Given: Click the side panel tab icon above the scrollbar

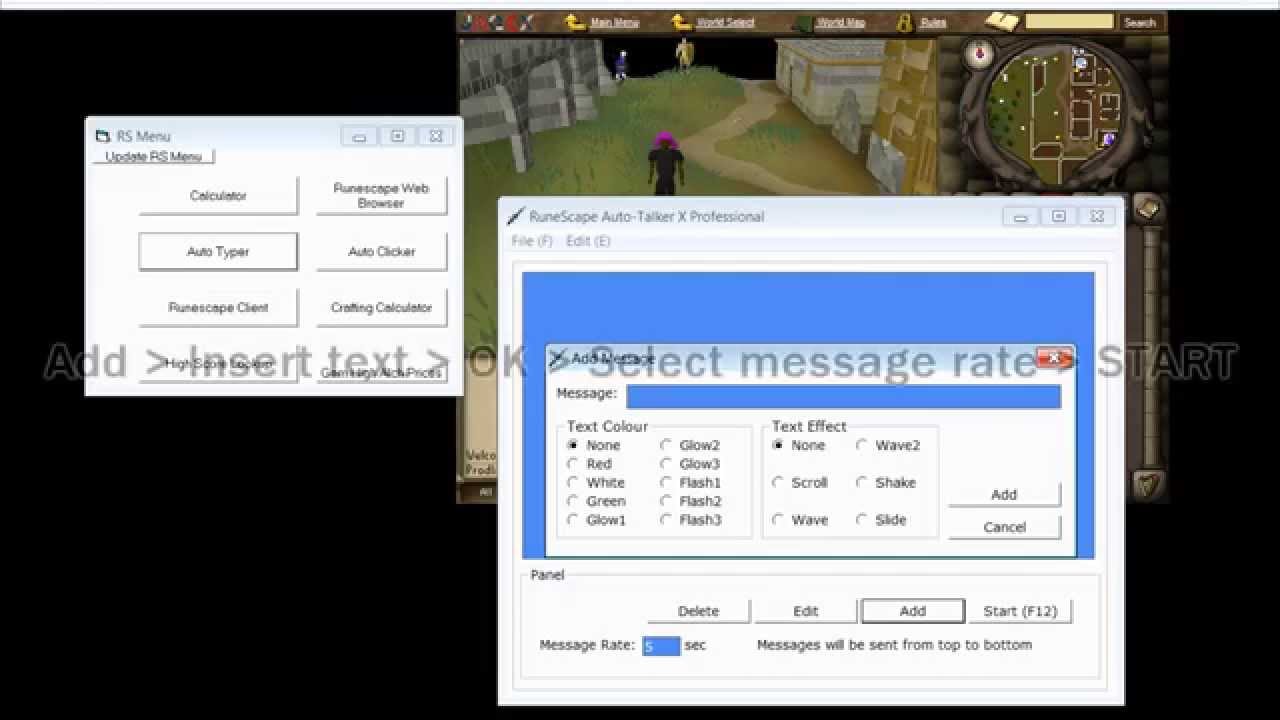Looking at the screenshot, I should [x=1148, y=208].
